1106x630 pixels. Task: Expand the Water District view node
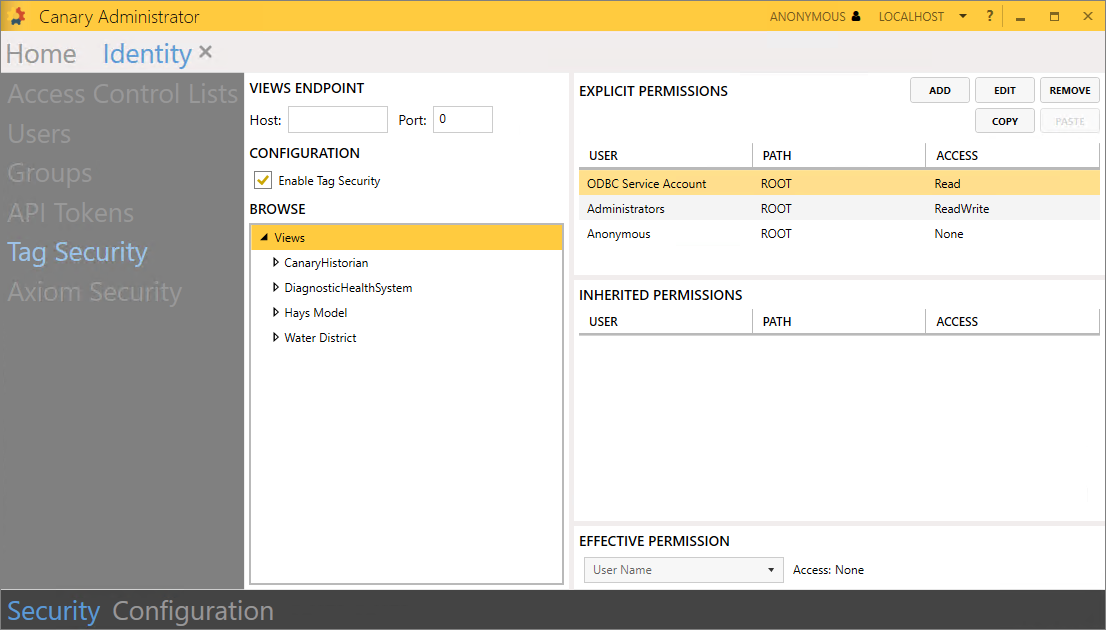(x=276, y=338)
